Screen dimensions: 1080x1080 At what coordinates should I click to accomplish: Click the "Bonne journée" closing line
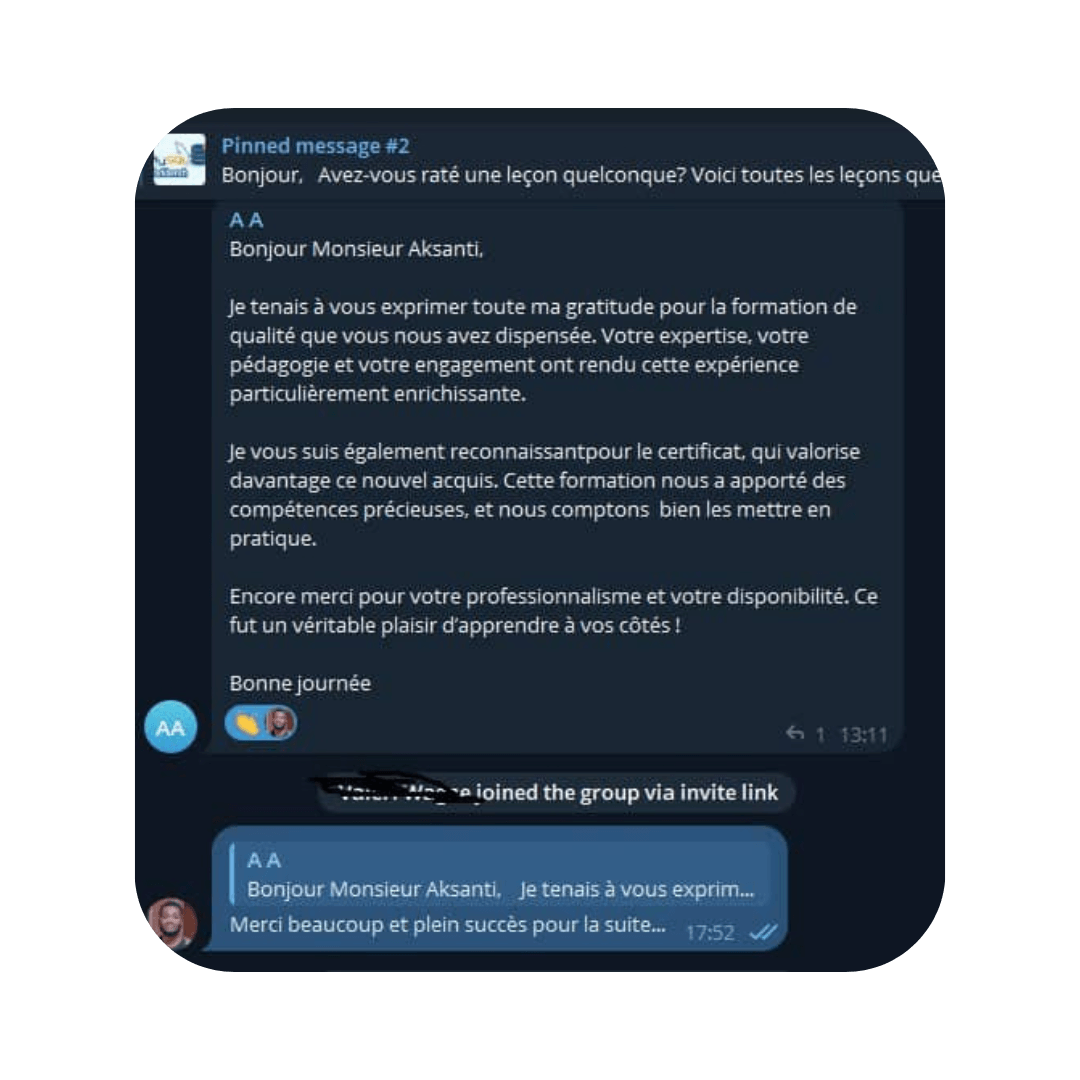[300, 683]
